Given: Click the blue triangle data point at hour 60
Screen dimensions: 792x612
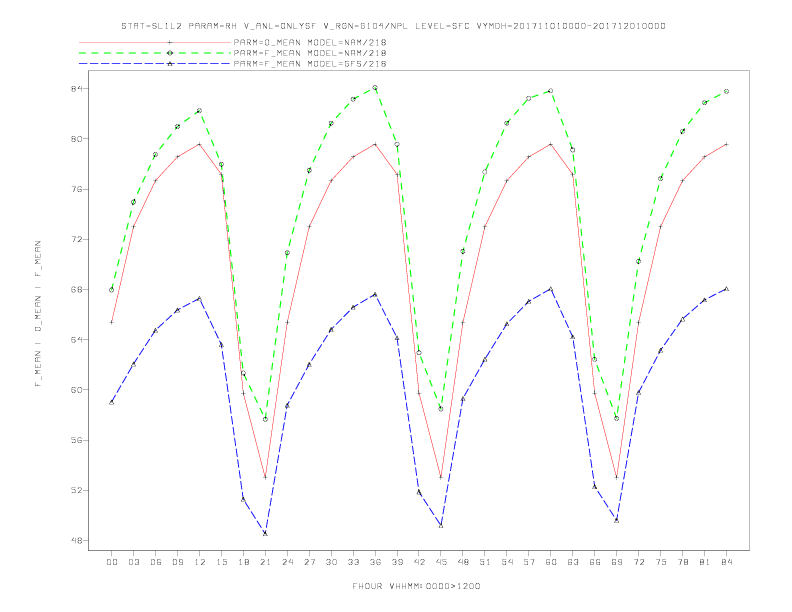Looking at the screenshot, I should point(551,289).
